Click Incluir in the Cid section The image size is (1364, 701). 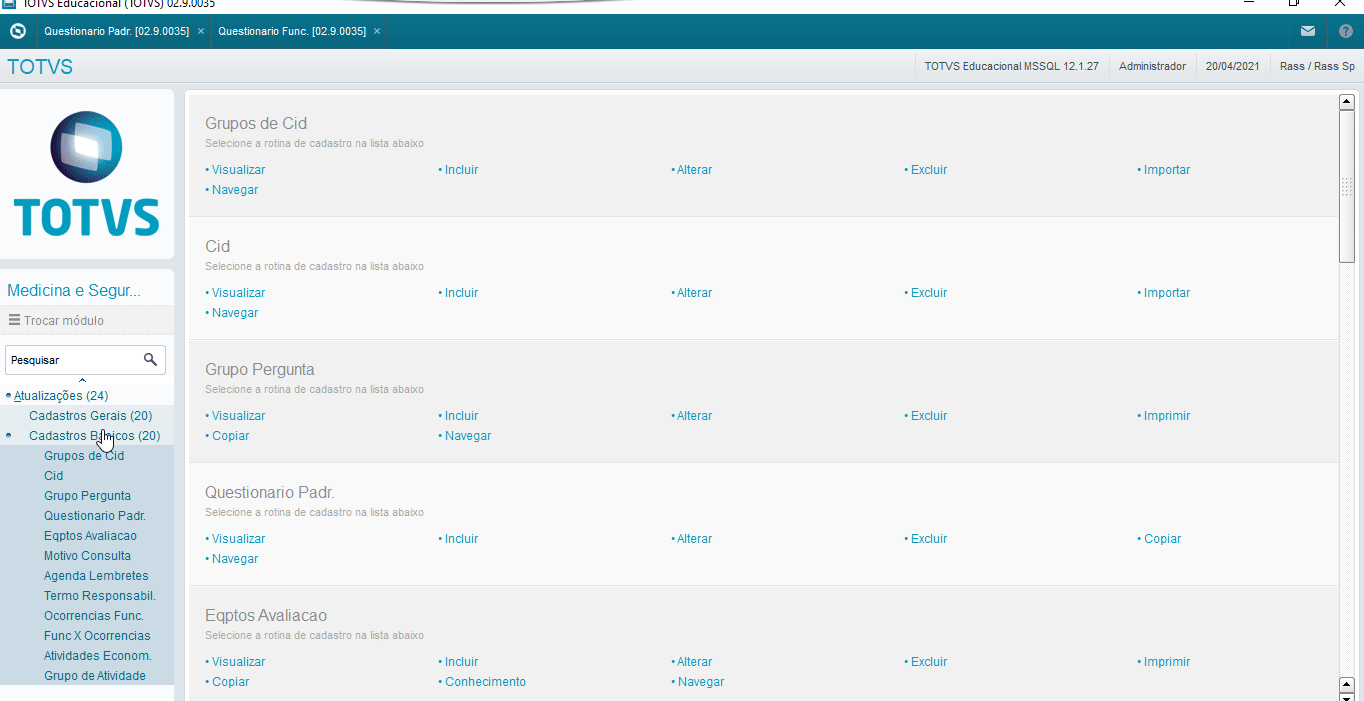(x=461, y=293)
